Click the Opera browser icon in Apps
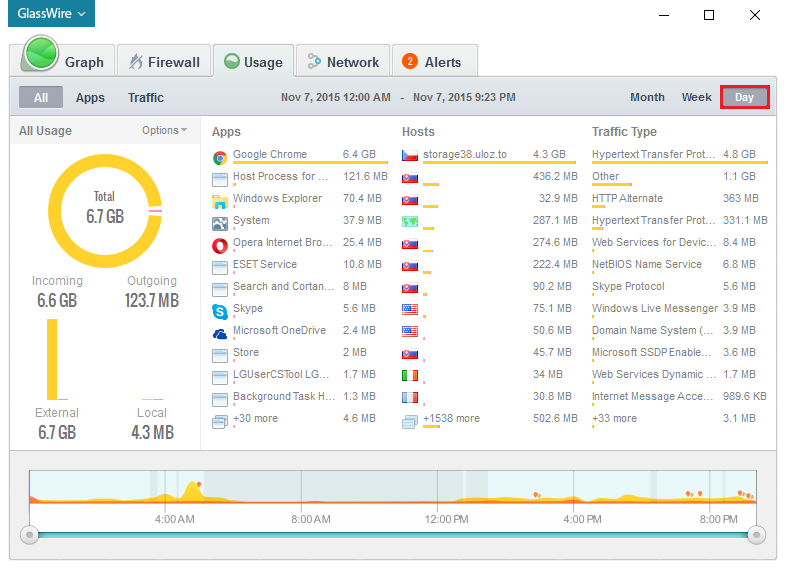This screenshot has width=786, height=569. click(x=220, y=245)
